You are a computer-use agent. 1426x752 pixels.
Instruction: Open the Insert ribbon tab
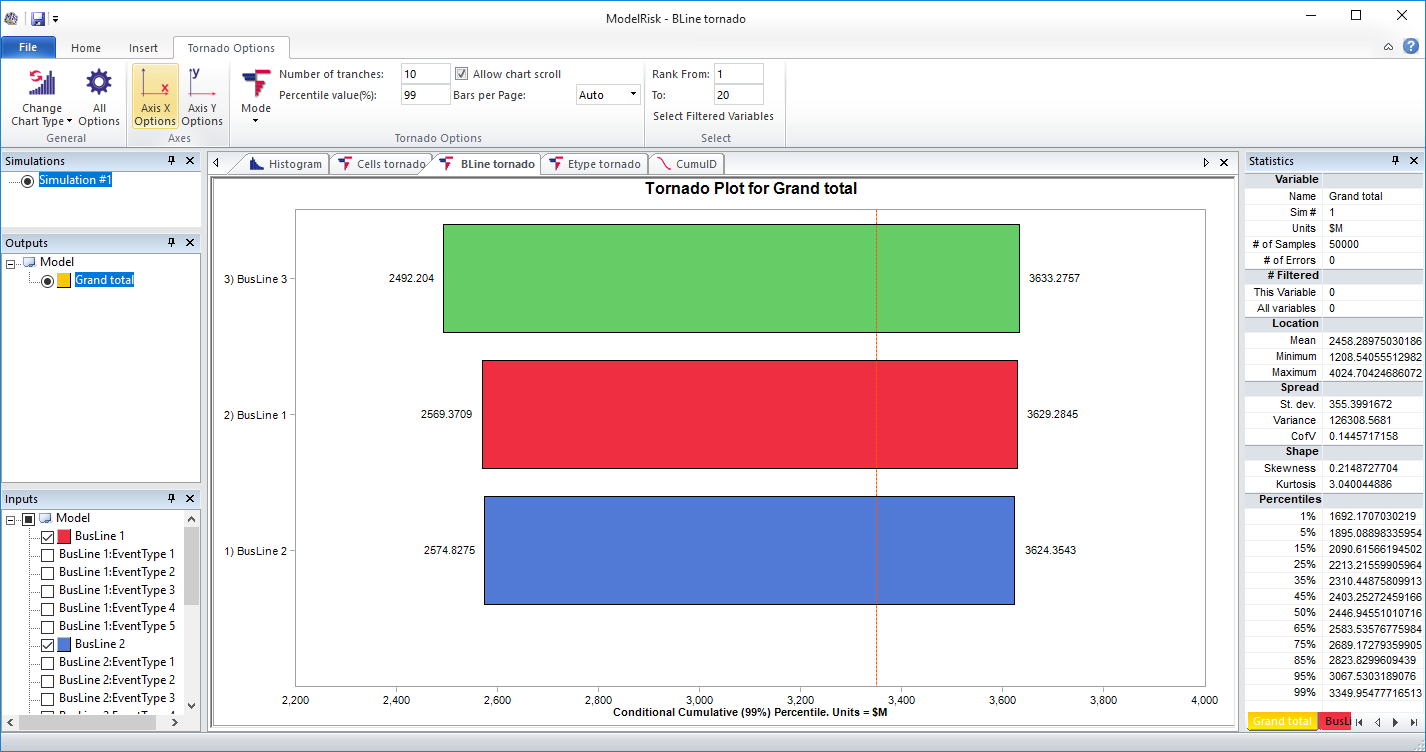pos(143,48)
